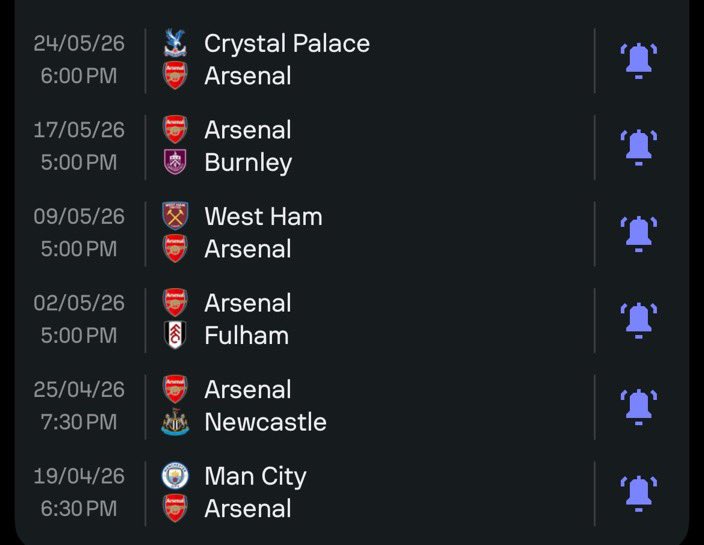Click Arsenal crest in the Burnley fixture
Image resolution: width=704 pixels, height=545 pixels.
tap(175, 129)
